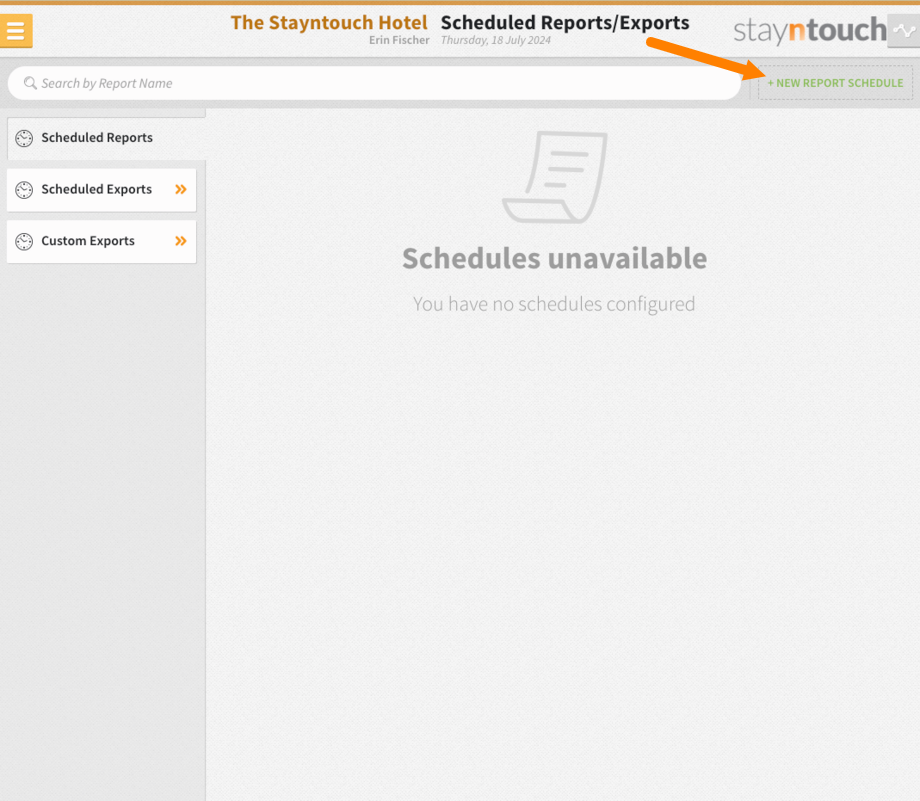Click the activity pulse icon at top right

click(x=904, y=30)
